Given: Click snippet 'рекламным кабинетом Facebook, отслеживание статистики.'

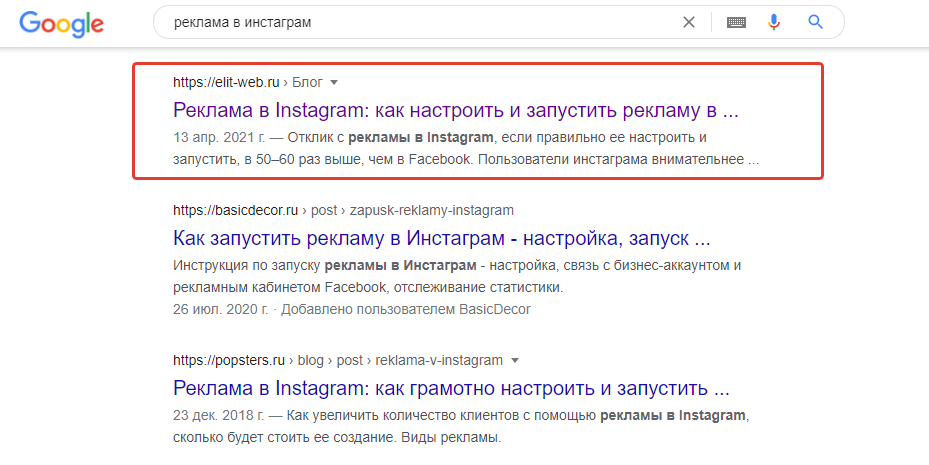Looking at the screenshot, I should tap(368, 287).
